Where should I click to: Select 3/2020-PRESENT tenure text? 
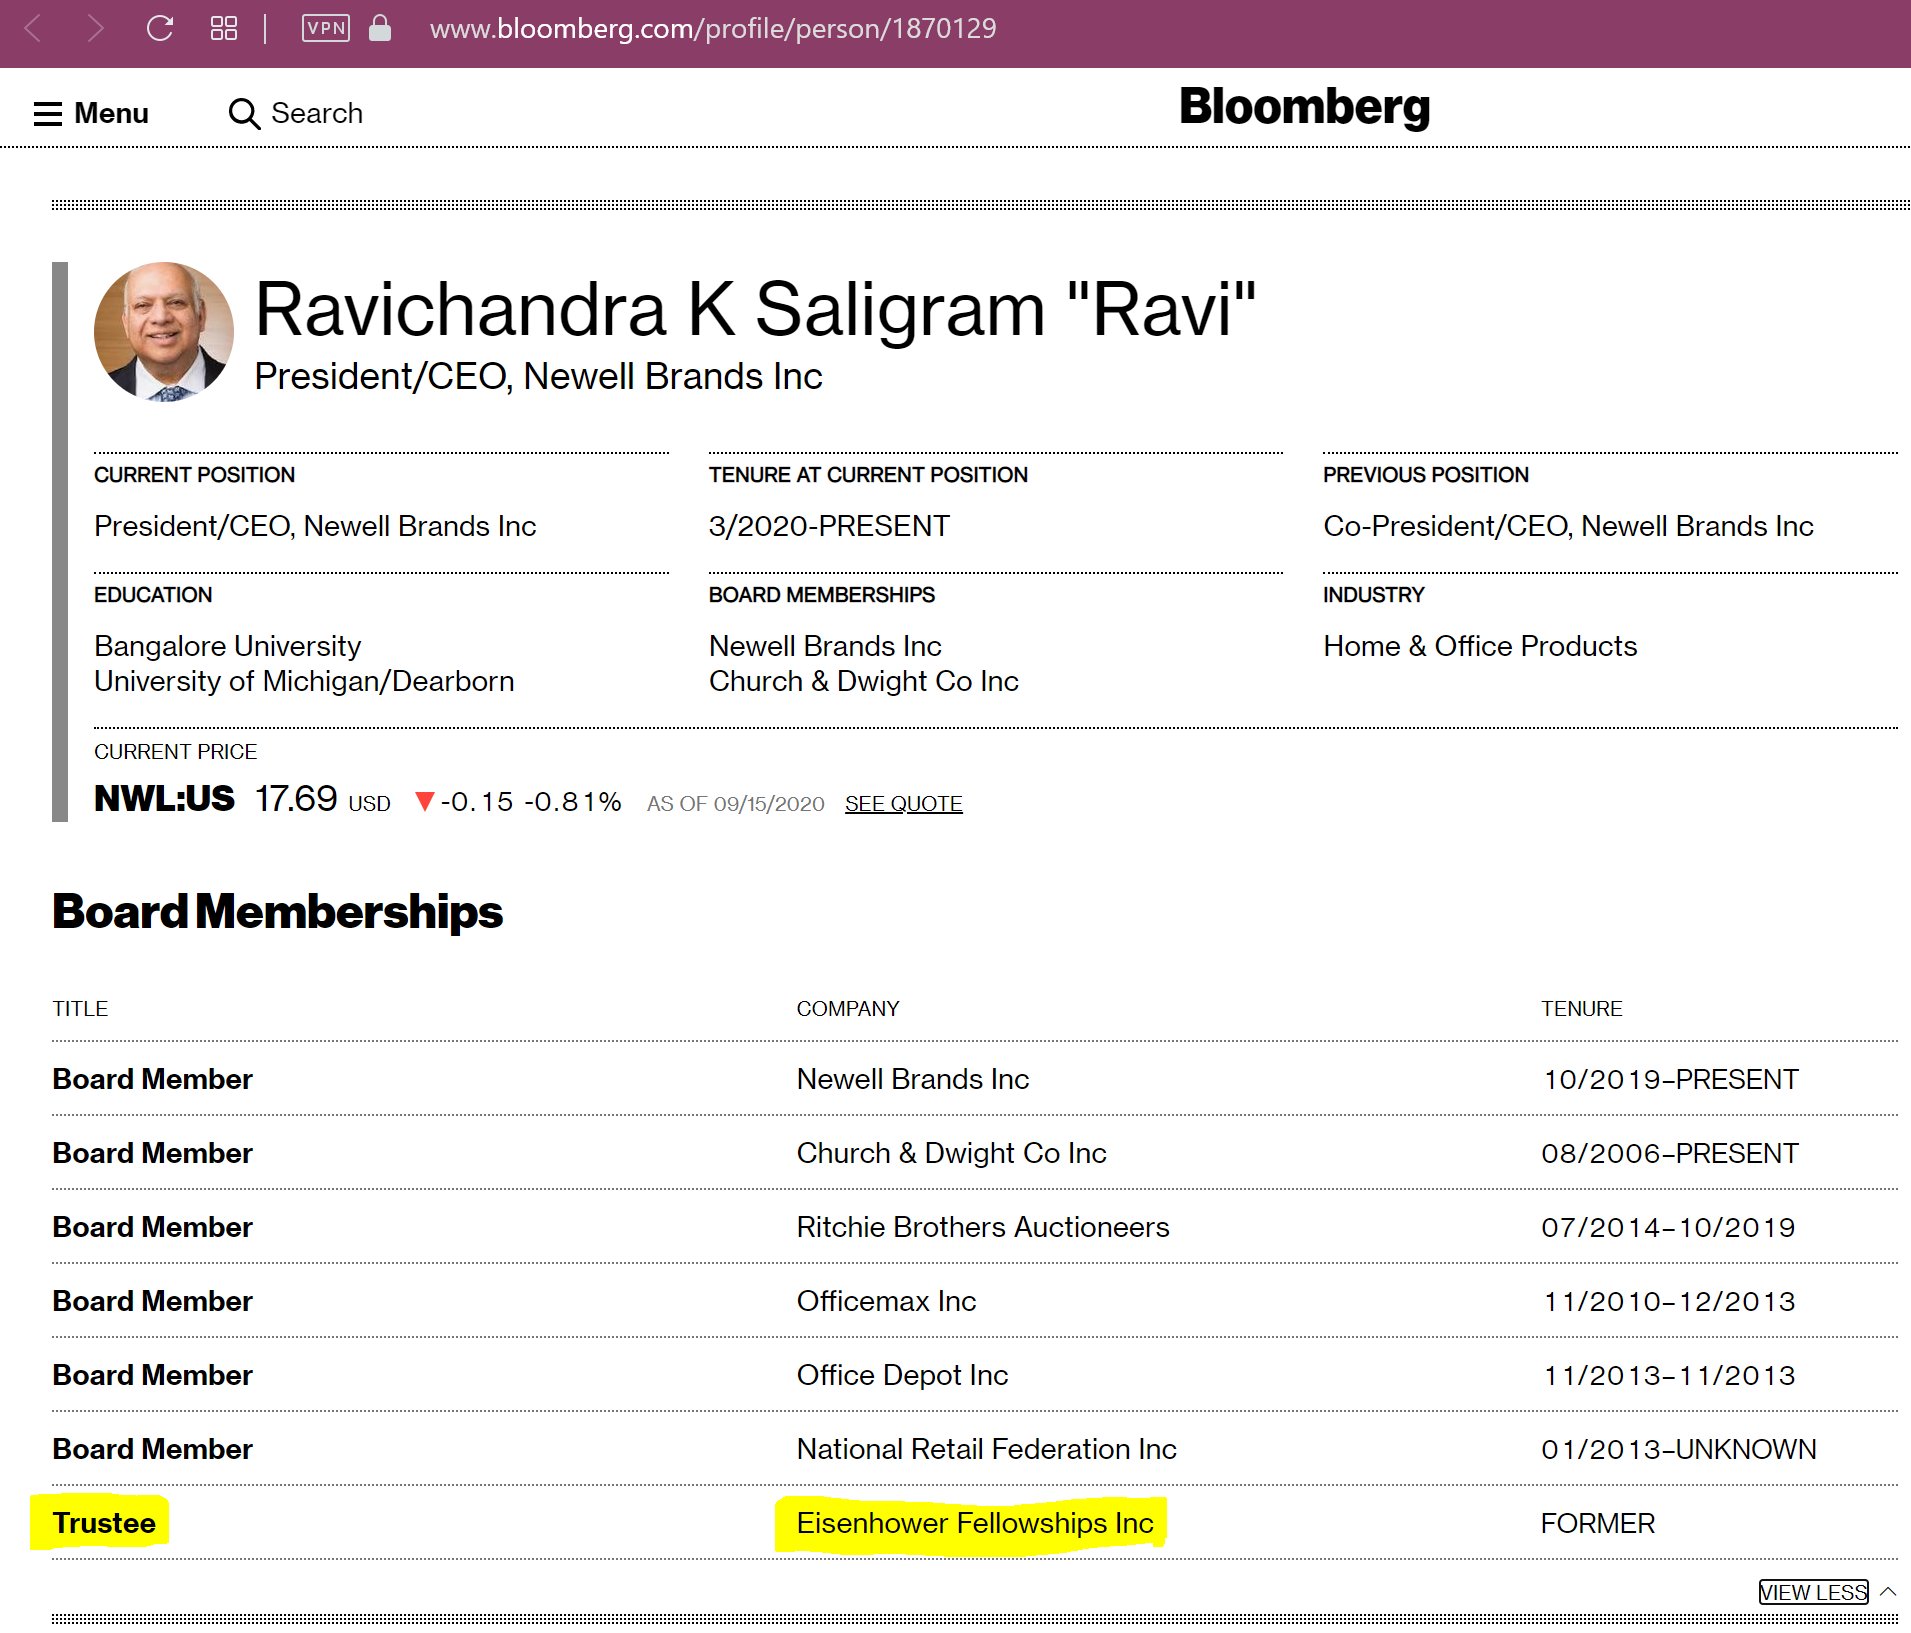829,526
